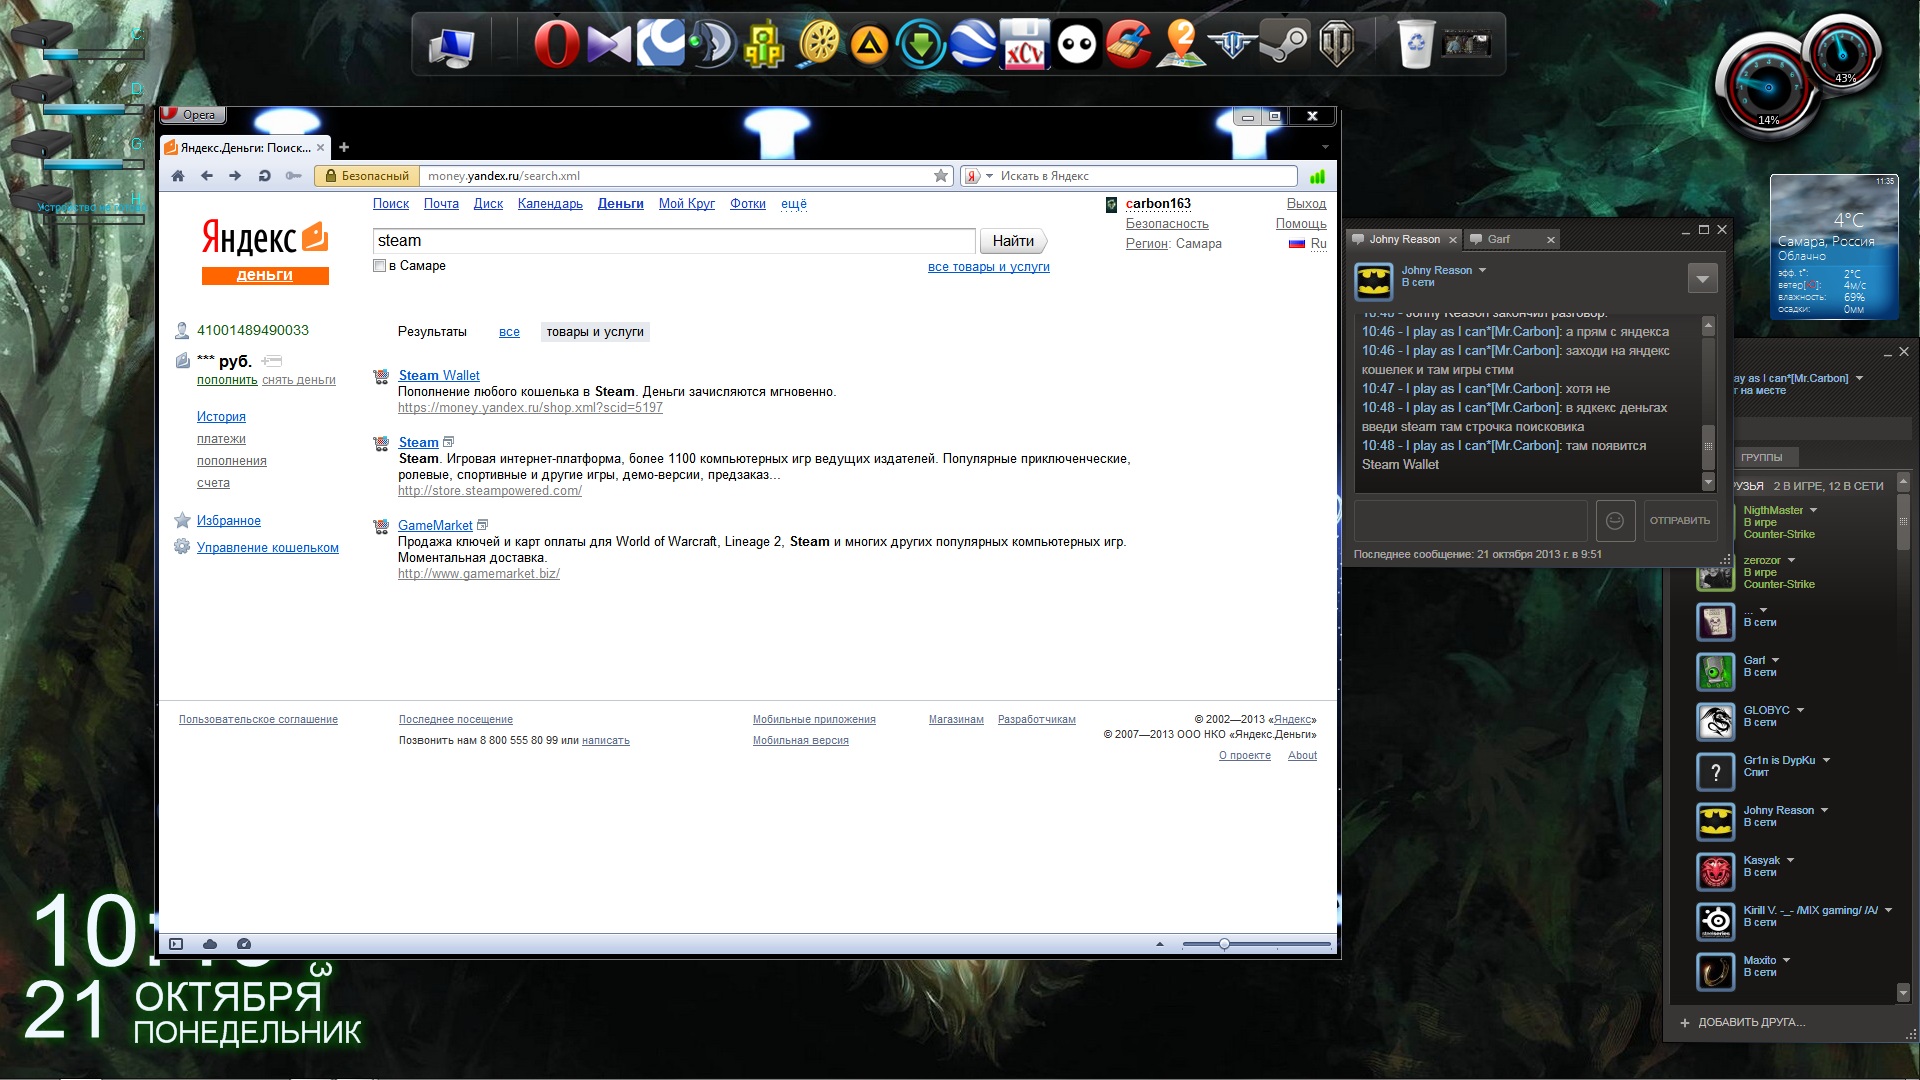Bookmark page with the address bar star
This screenshot has height=1080, width=1920.
coord(940,176)
